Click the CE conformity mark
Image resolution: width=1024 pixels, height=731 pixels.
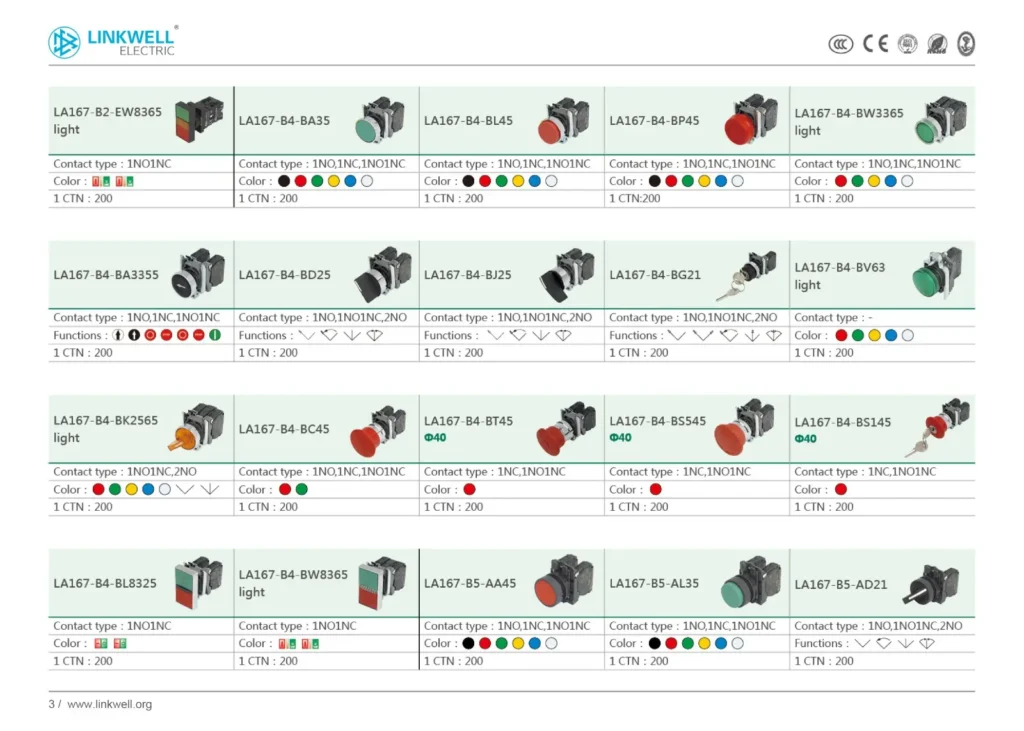pos(875,44)
